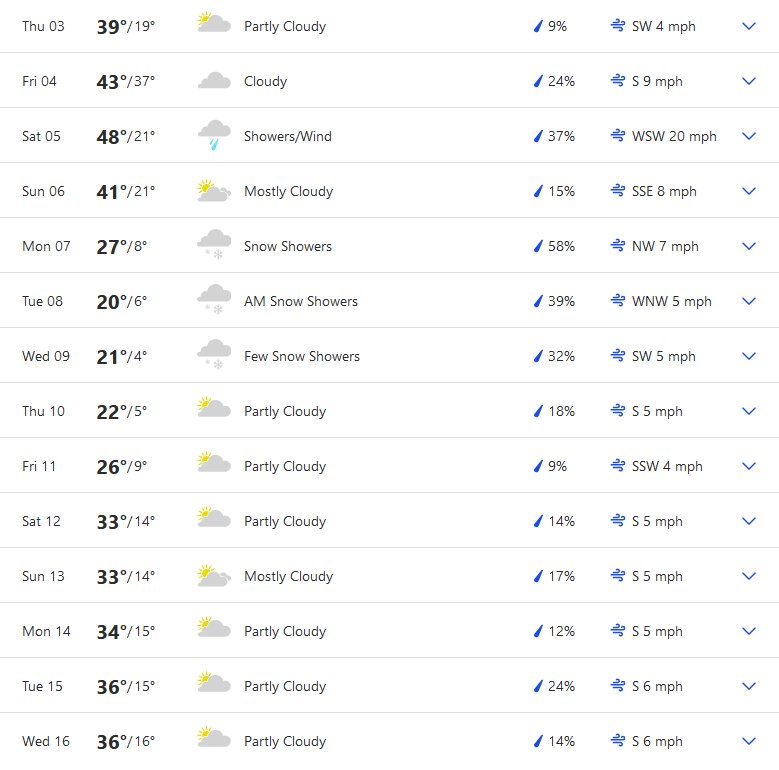Expand the Thu 03 forecast details
This screenshot has height=770, width=779.
pos(749,26)
